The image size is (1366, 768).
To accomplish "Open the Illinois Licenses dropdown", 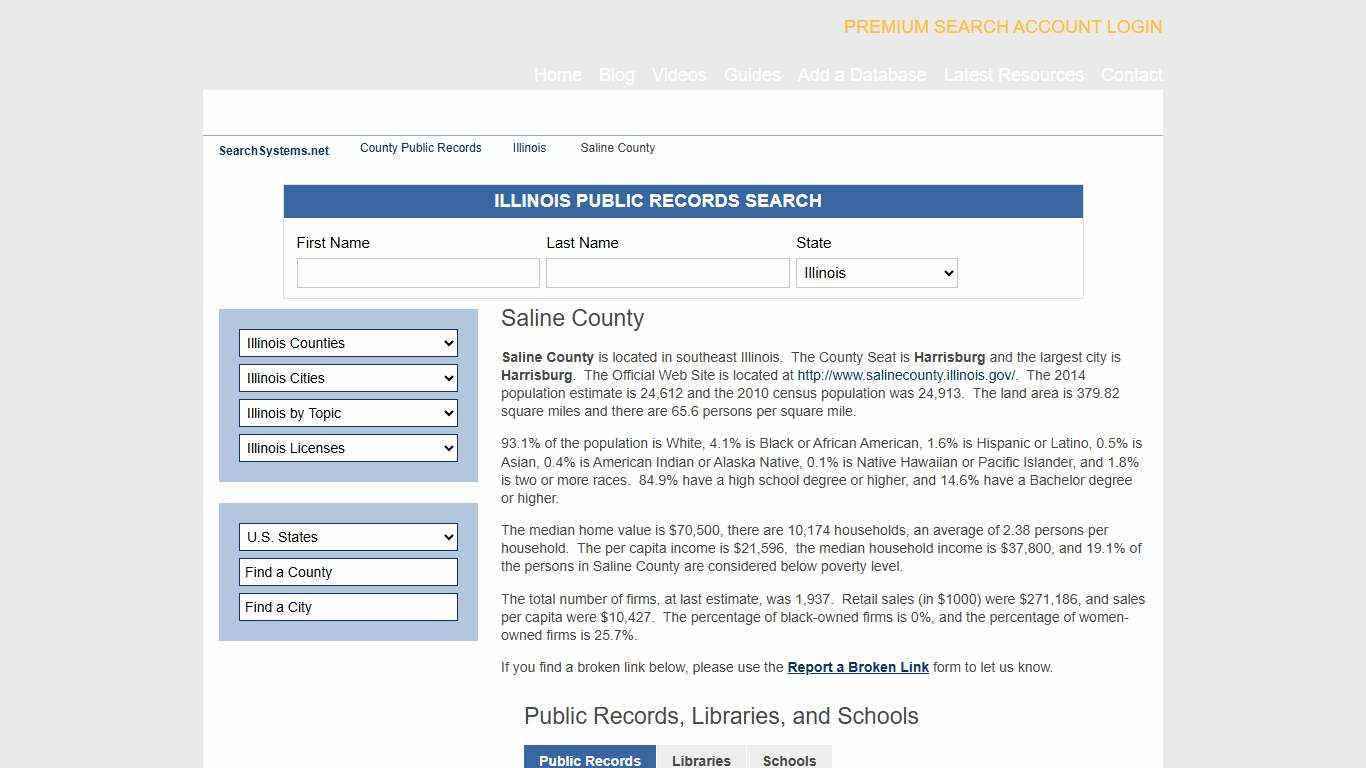I will coord(347,448).
